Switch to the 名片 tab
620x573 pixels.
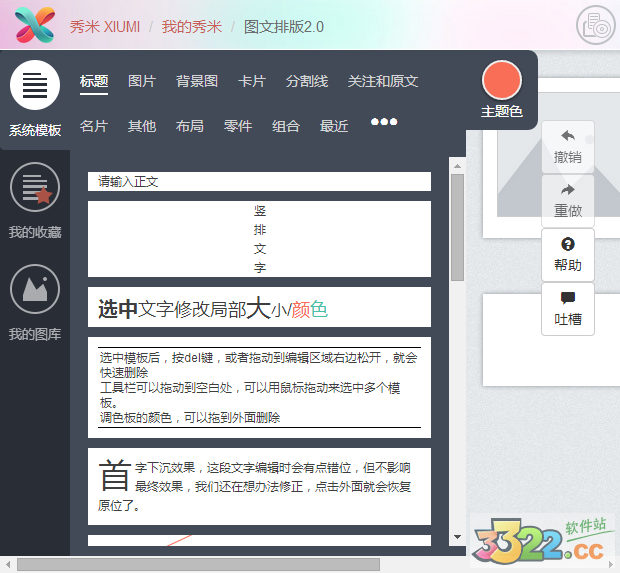click(x=94, y=126)
